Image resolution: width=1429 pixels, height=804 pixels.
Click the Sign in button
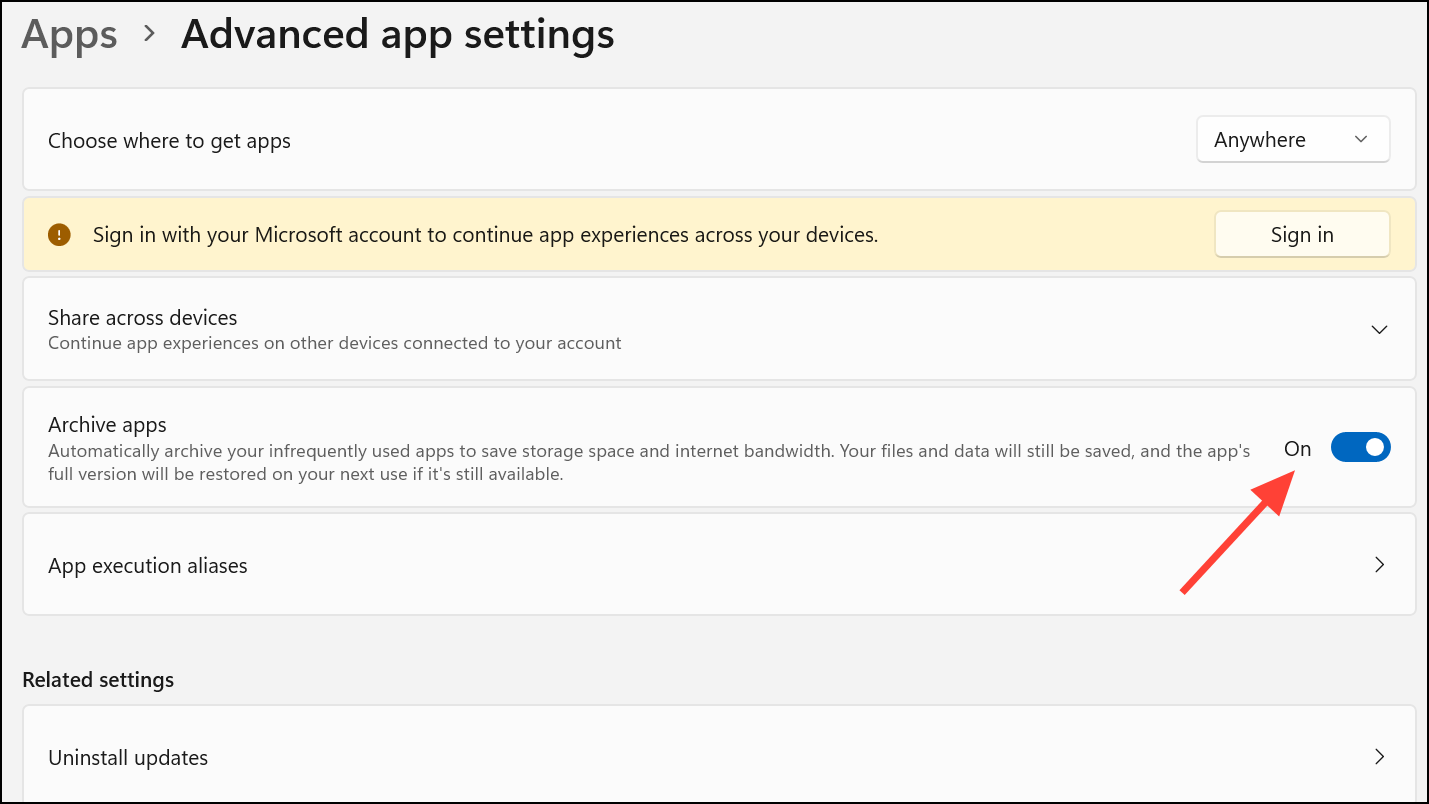(1302, 234)
